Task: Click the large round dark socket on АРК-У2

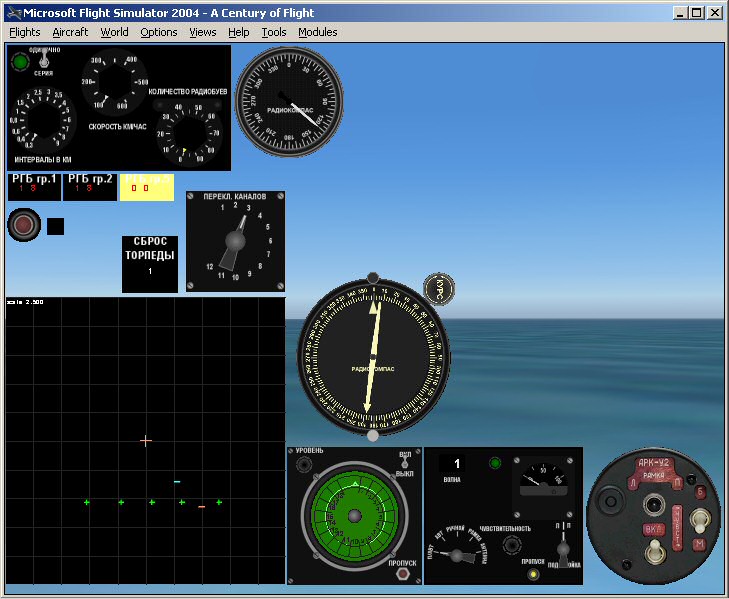Action: point(610,501)
